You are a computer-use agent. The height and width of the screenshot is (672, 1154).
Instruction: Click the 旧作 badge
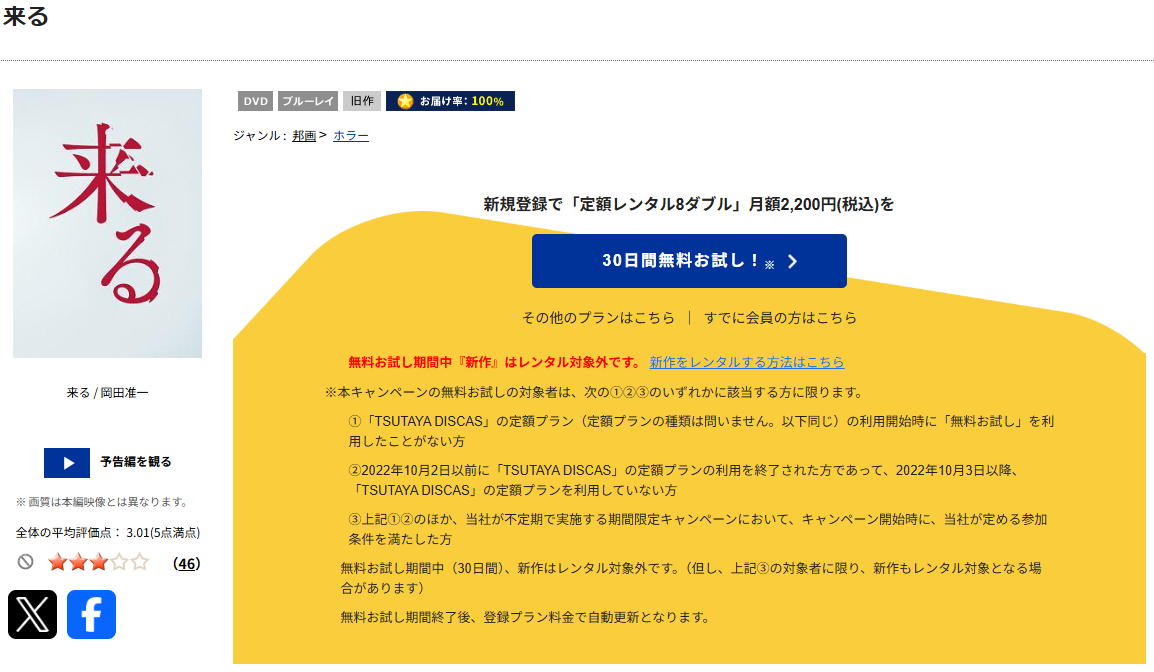(x=362, y=102)
